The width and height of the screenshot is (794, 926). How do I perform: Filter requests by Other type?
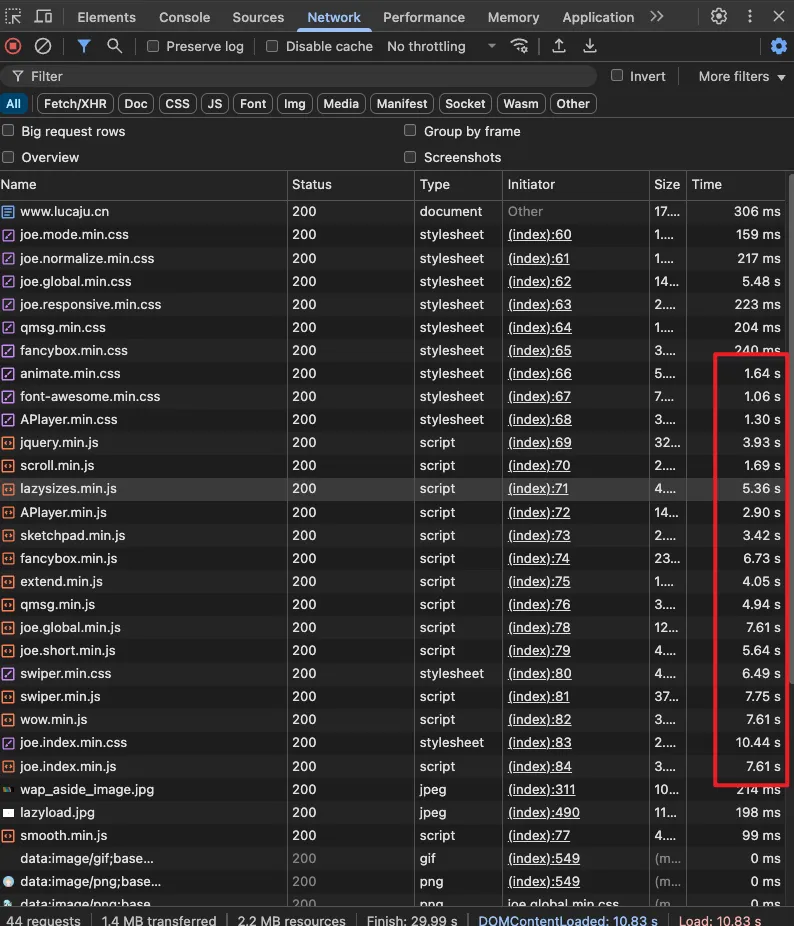coord(573,104)
